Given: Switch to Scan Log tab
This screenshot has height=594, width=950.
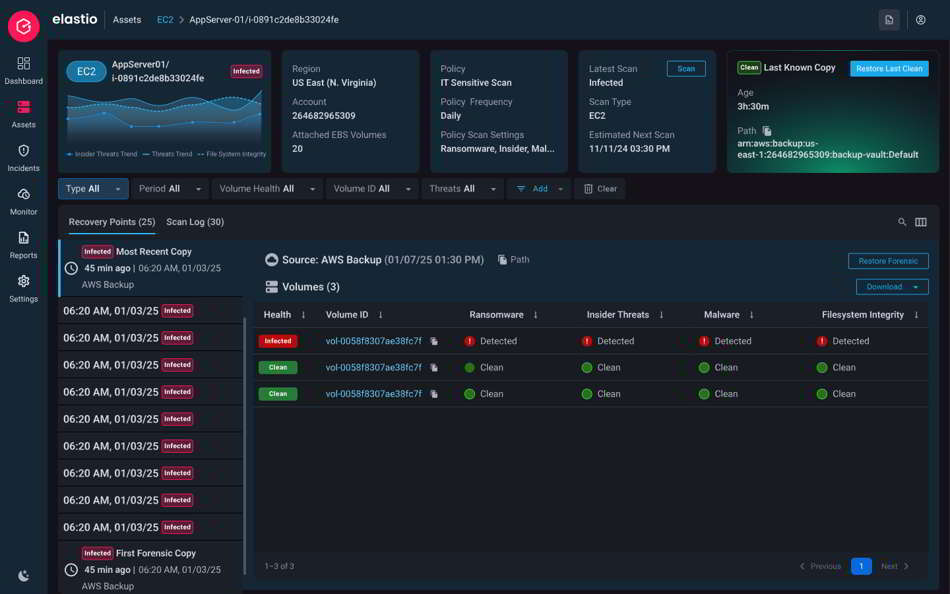Looking at the screenshot, I should pyautogui.click(x=195, y=222).
